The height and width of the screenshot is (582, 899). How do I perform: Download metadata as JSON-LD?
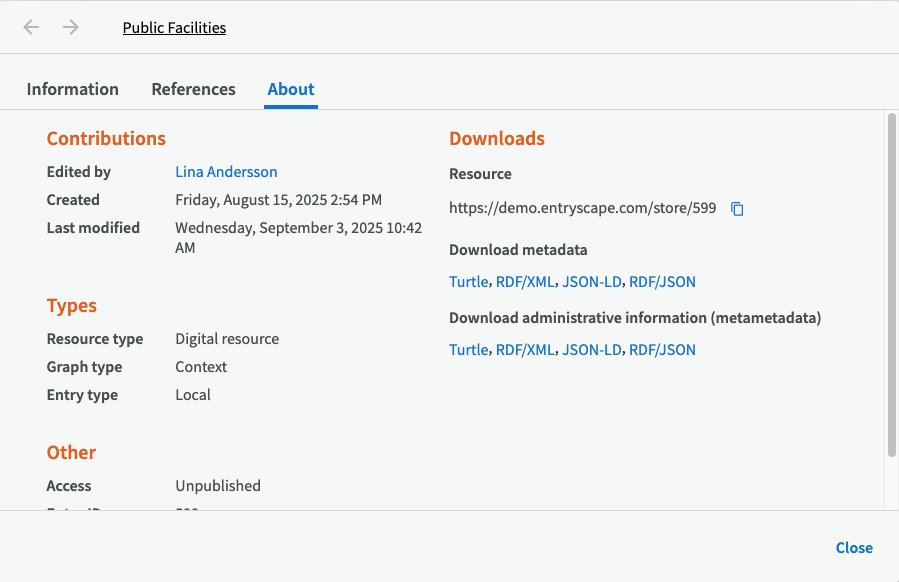592,282
